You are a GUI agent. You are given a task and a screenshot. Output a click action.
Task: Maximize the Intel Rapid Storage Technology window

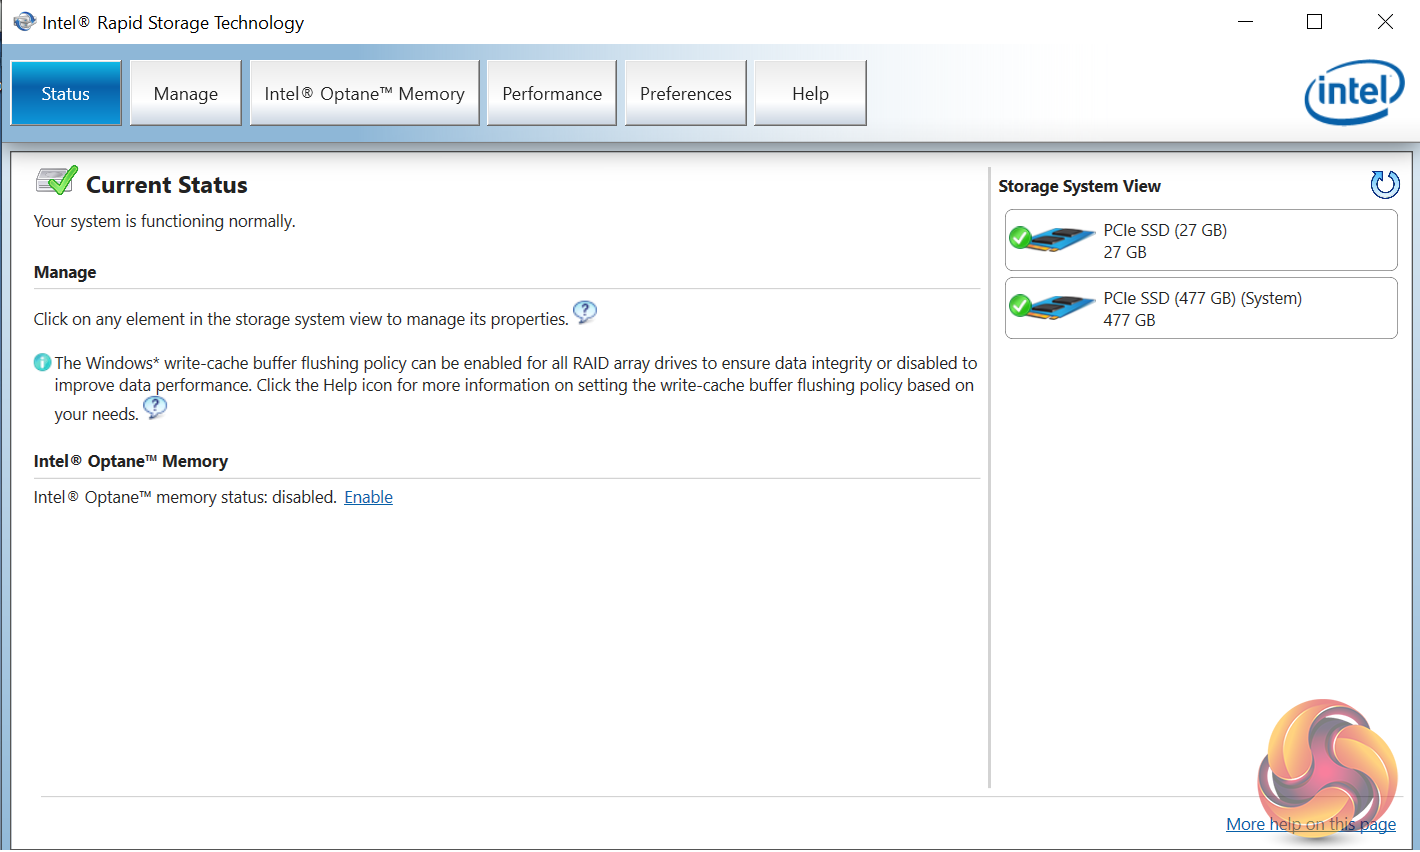(1315, 22)
